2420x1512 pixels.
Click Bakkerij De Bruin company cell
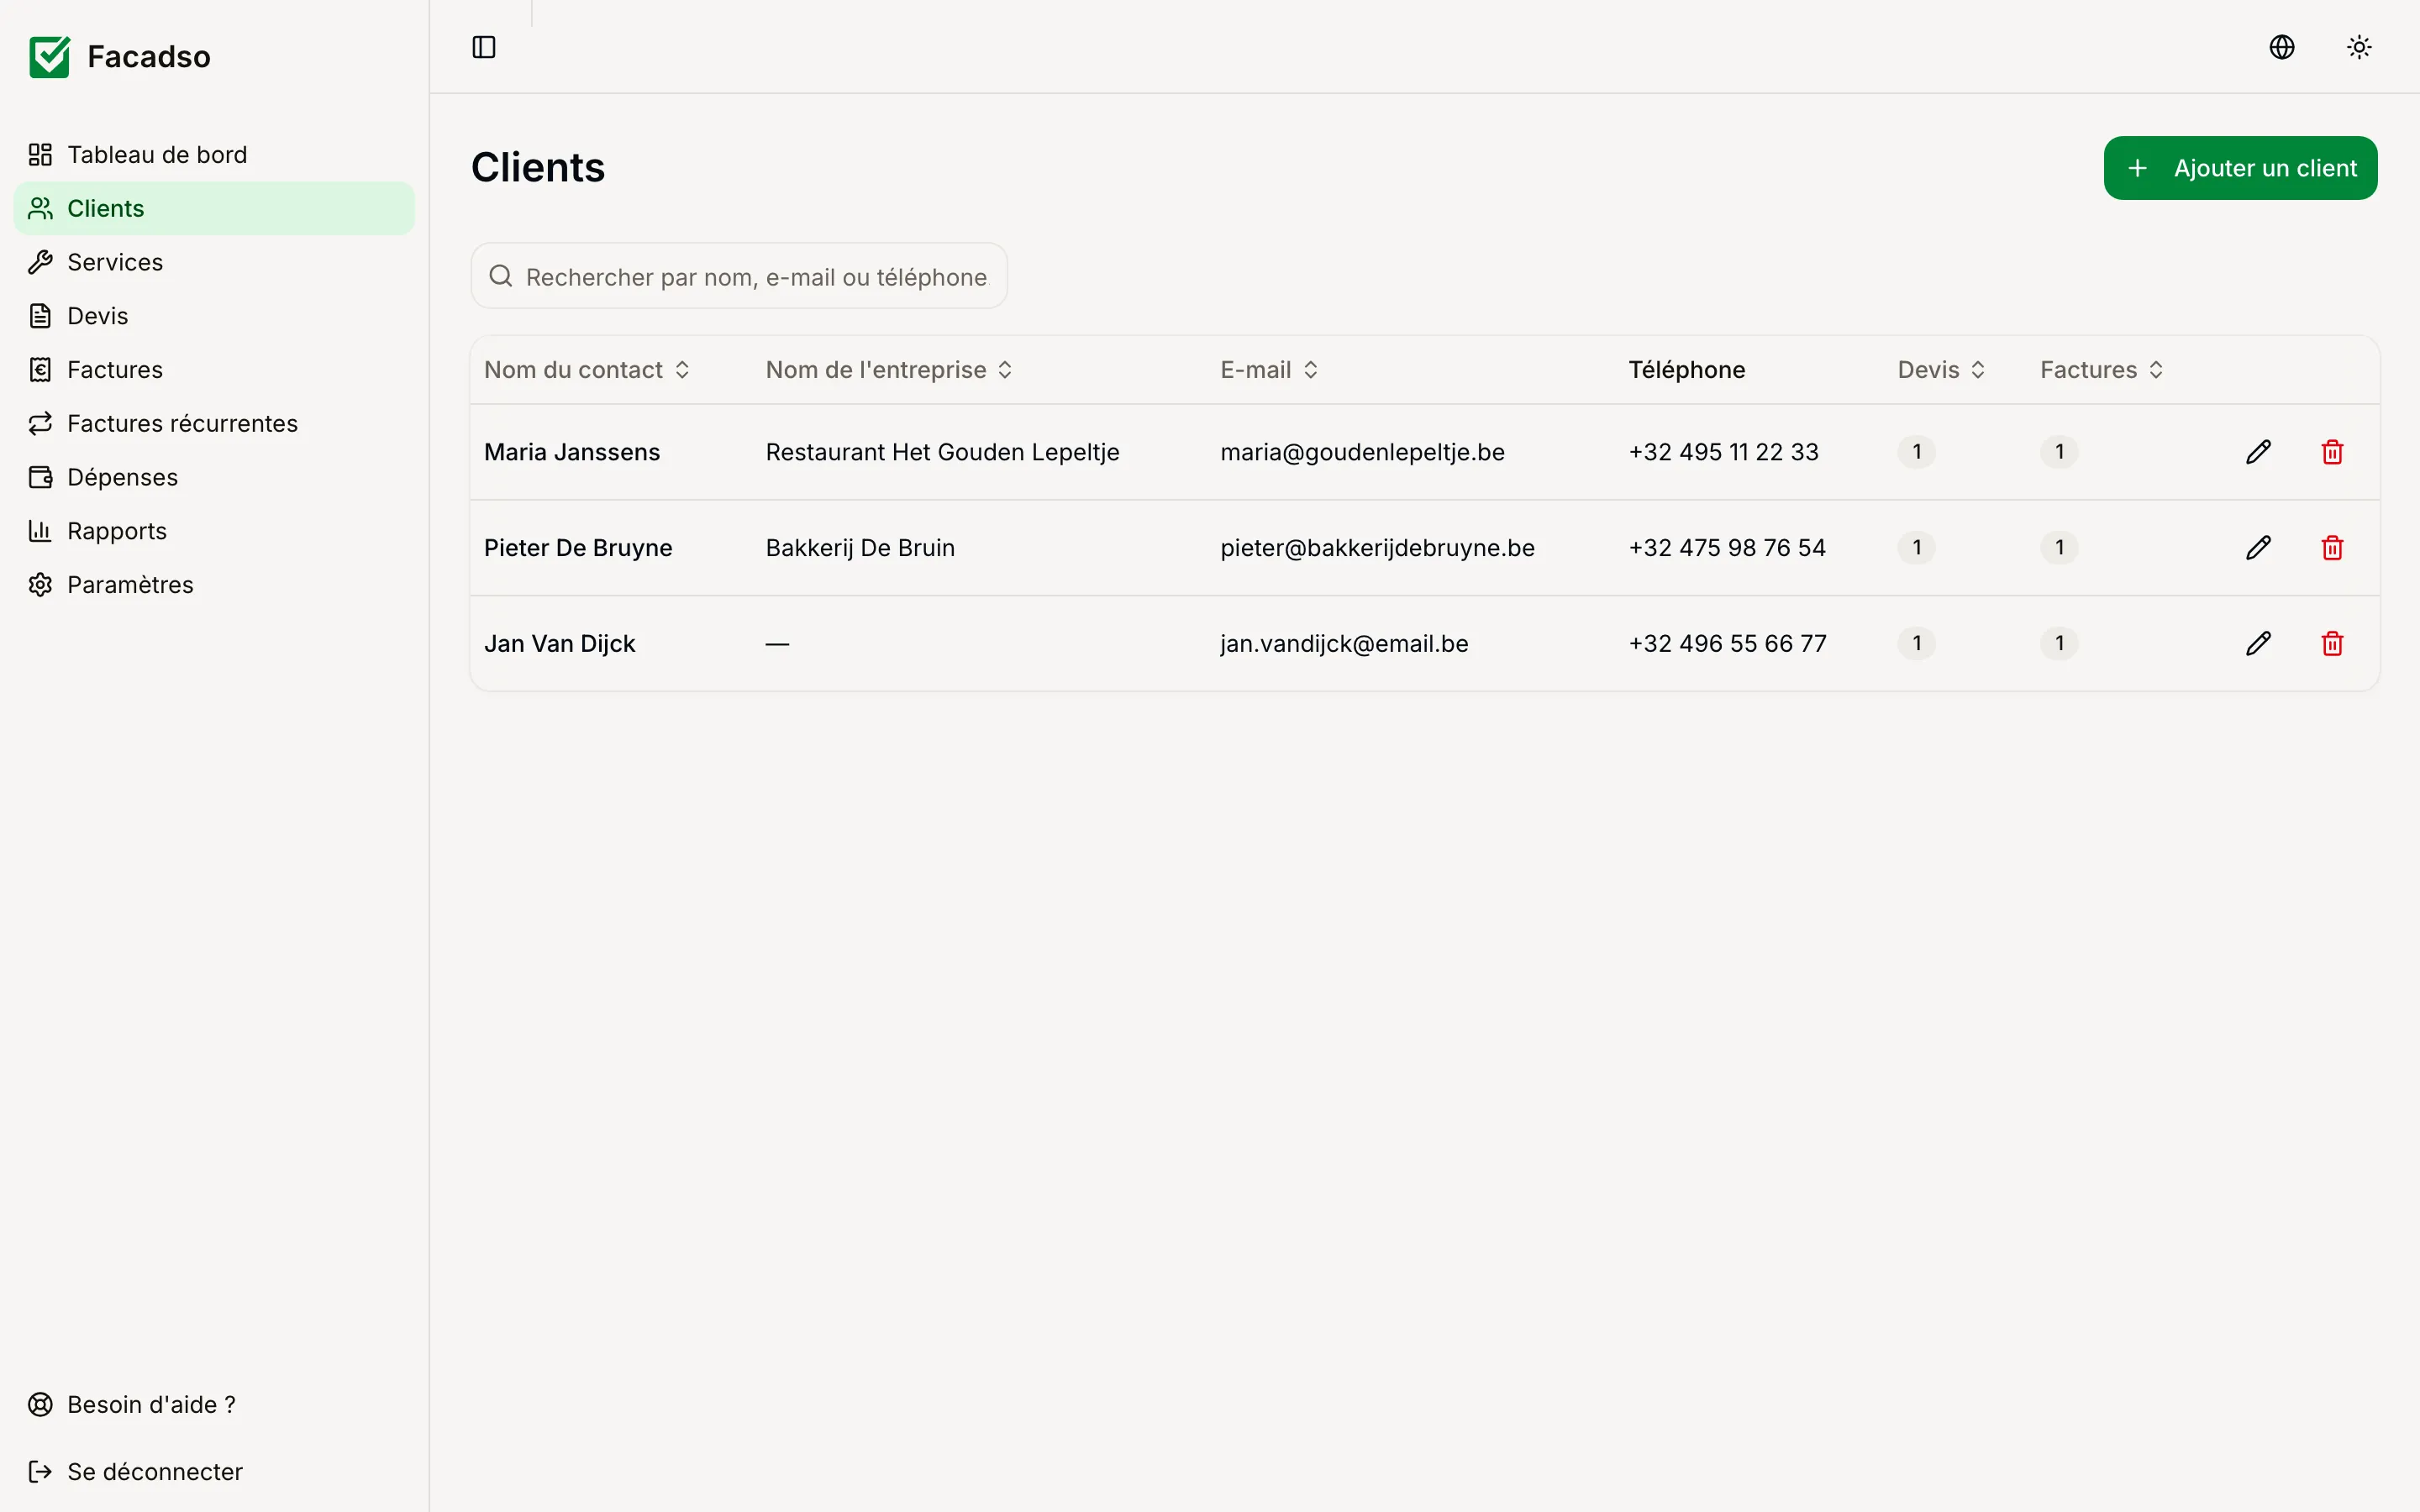[x=860, y=548]
